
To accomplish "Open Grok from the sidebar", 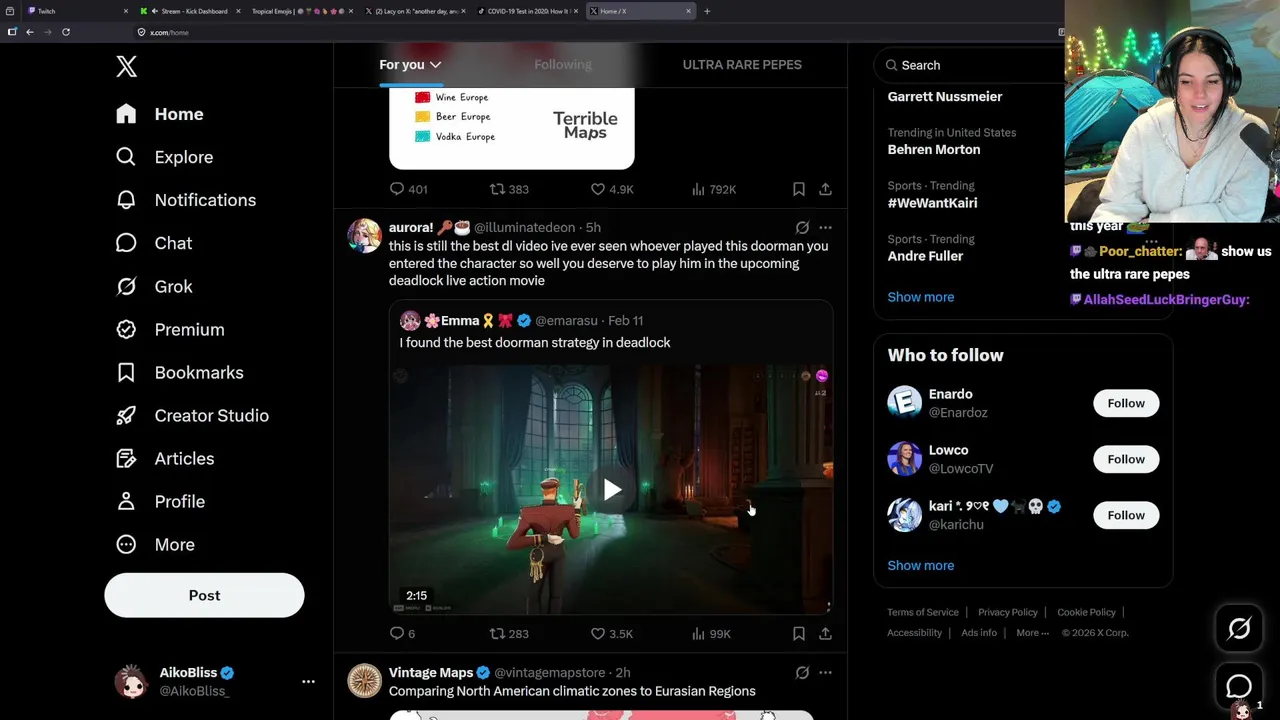I will click(154, 286).
